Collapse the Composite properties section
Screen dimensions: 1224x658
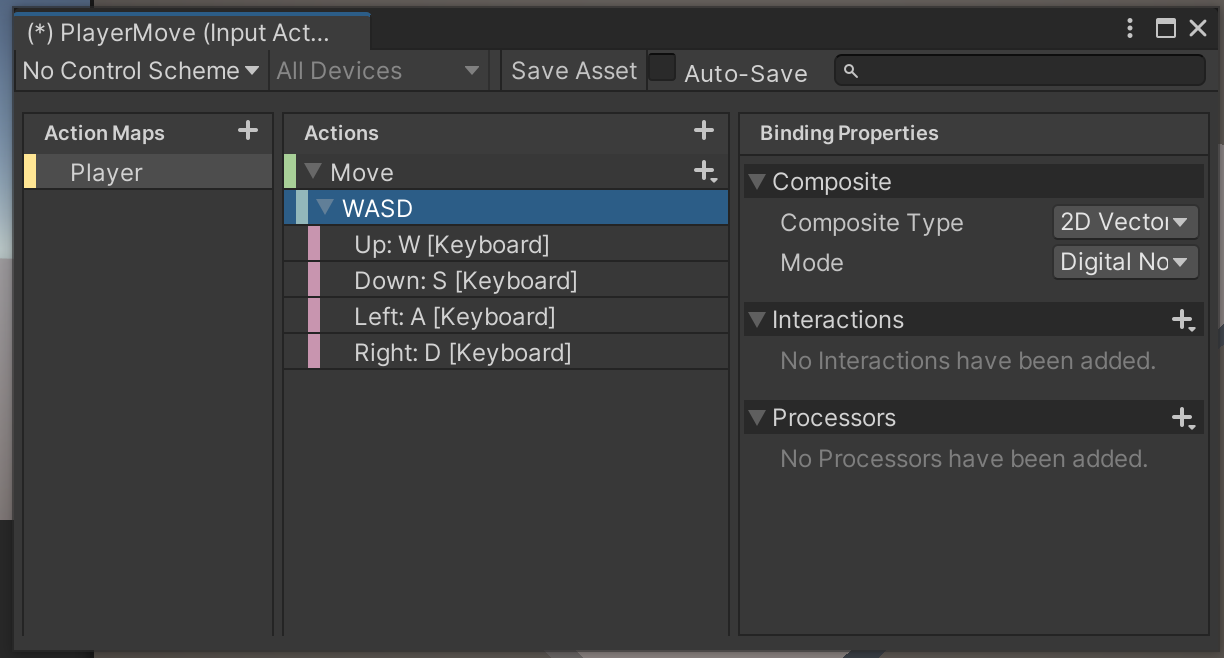tap(757, 182)
